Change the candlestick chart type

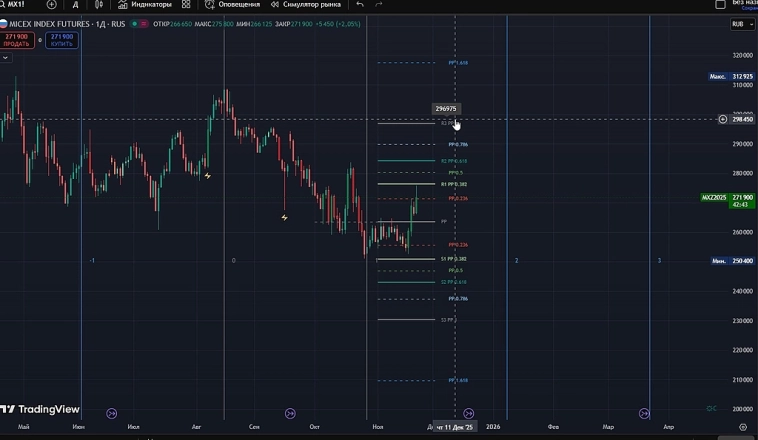point(99,5)
